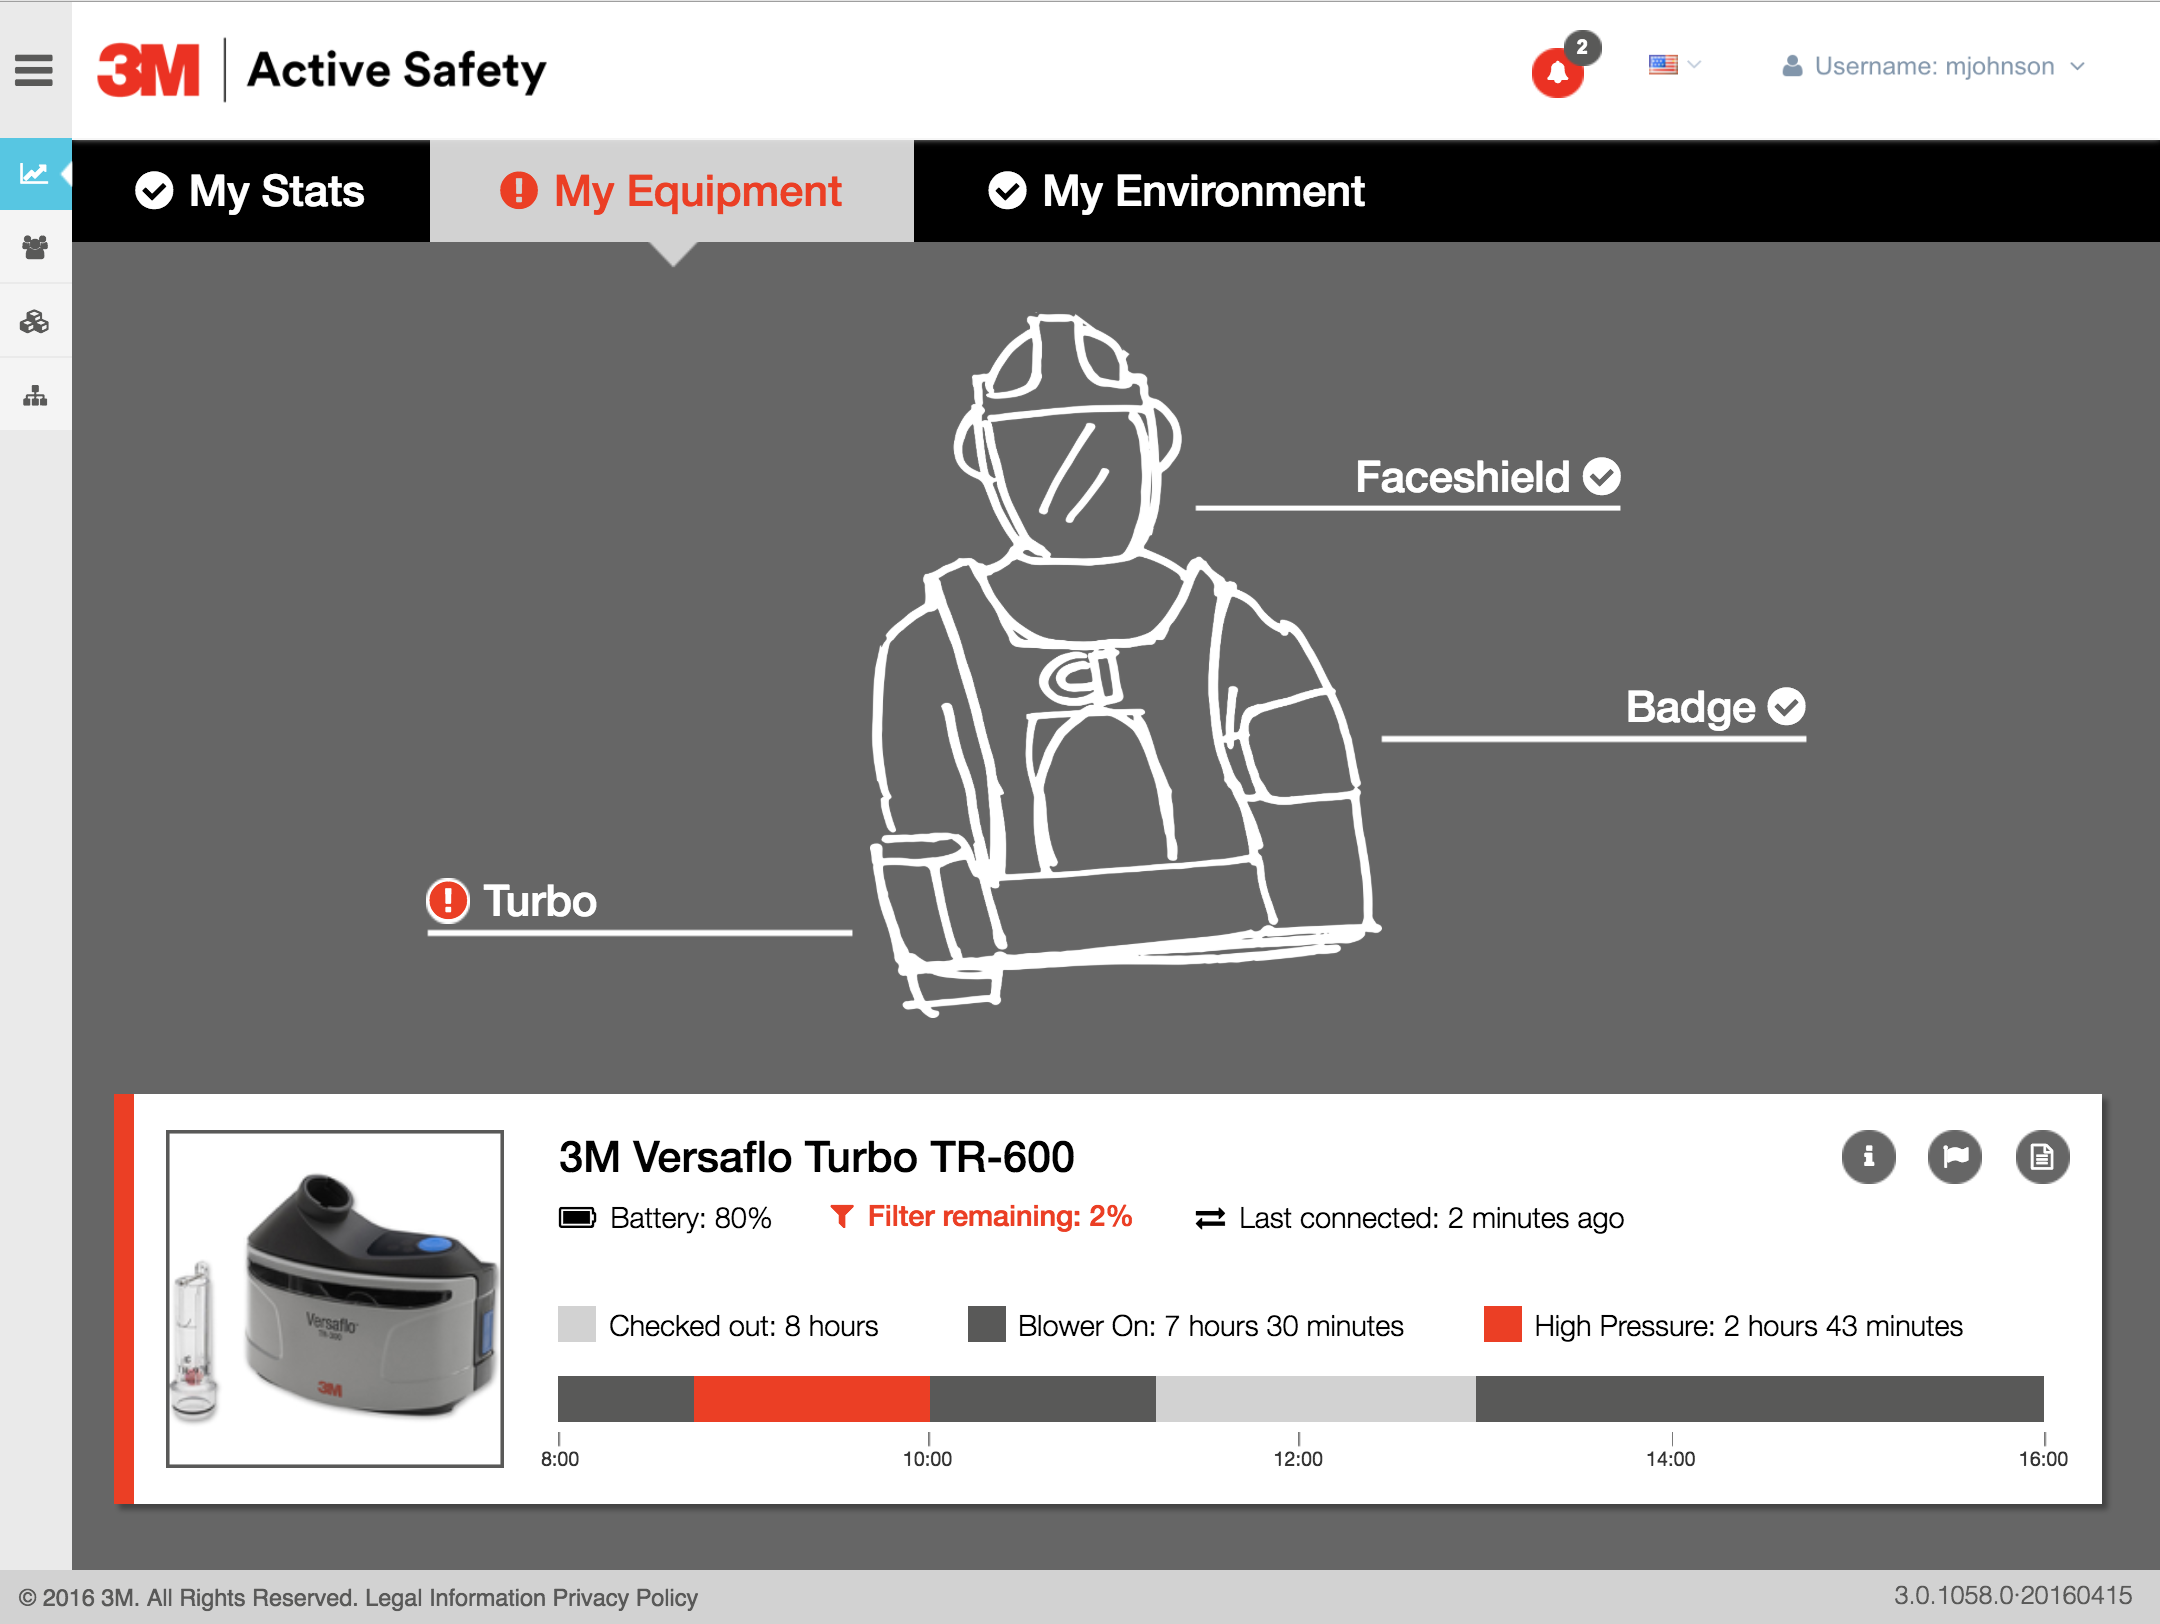Viewport: 2160px width, 1624px height.
Task: Expand the Username mjohnson dropdown
Action: pos(1933,66)
